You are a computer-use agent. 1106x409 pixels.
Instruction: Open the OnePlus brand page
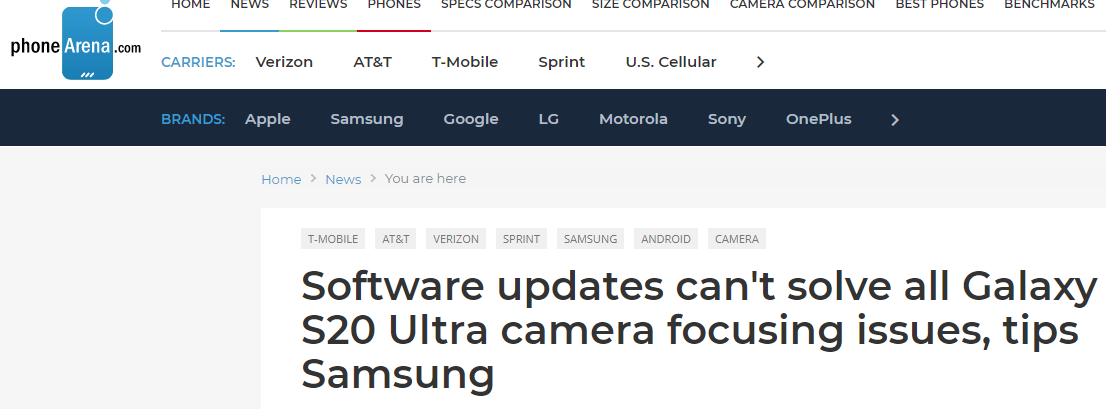click(819, 119)
